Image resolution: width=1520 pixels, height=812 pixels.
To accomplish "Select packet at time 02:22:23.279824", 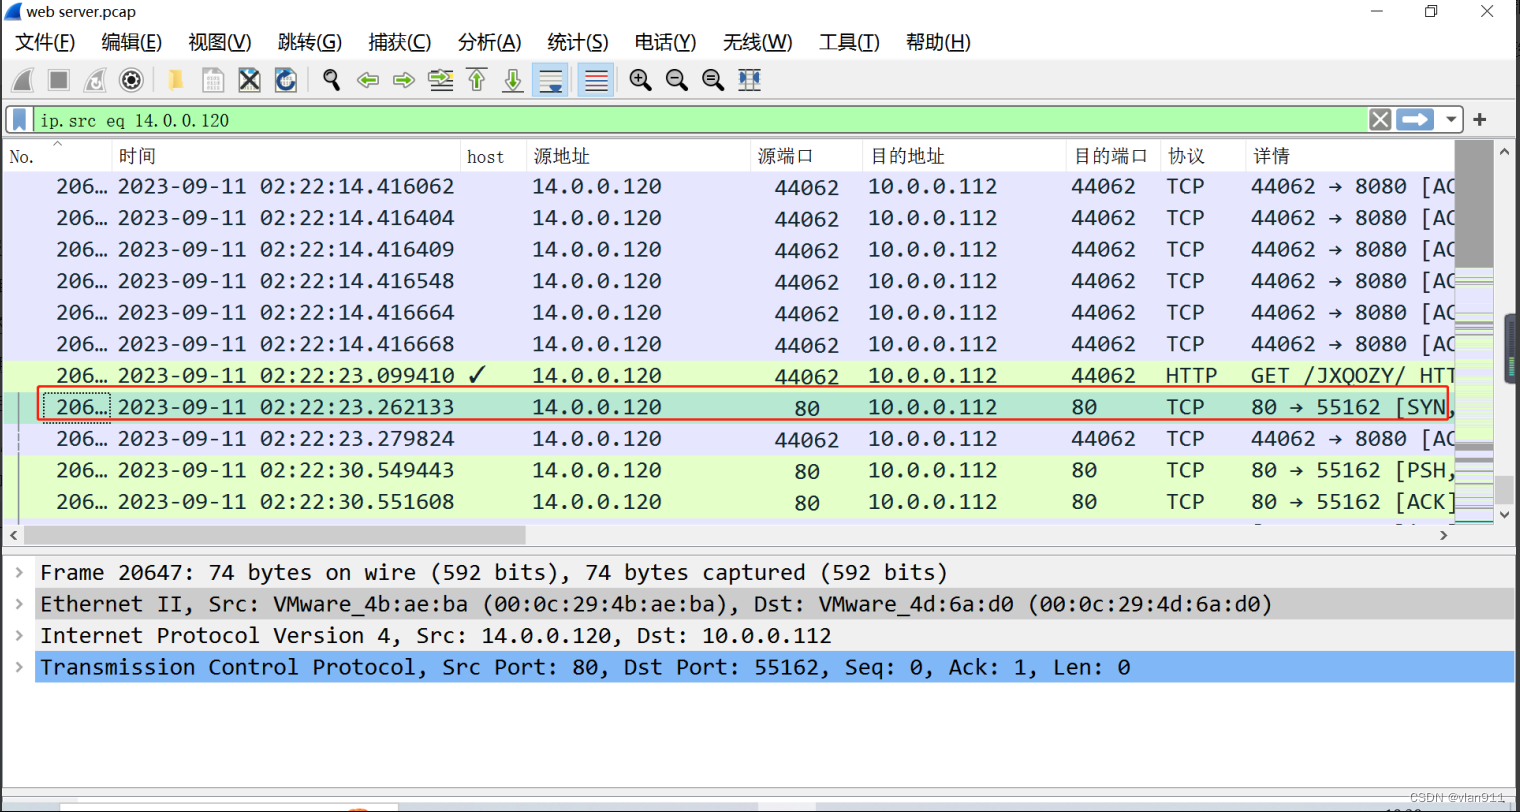I will [x=728, y=439].
